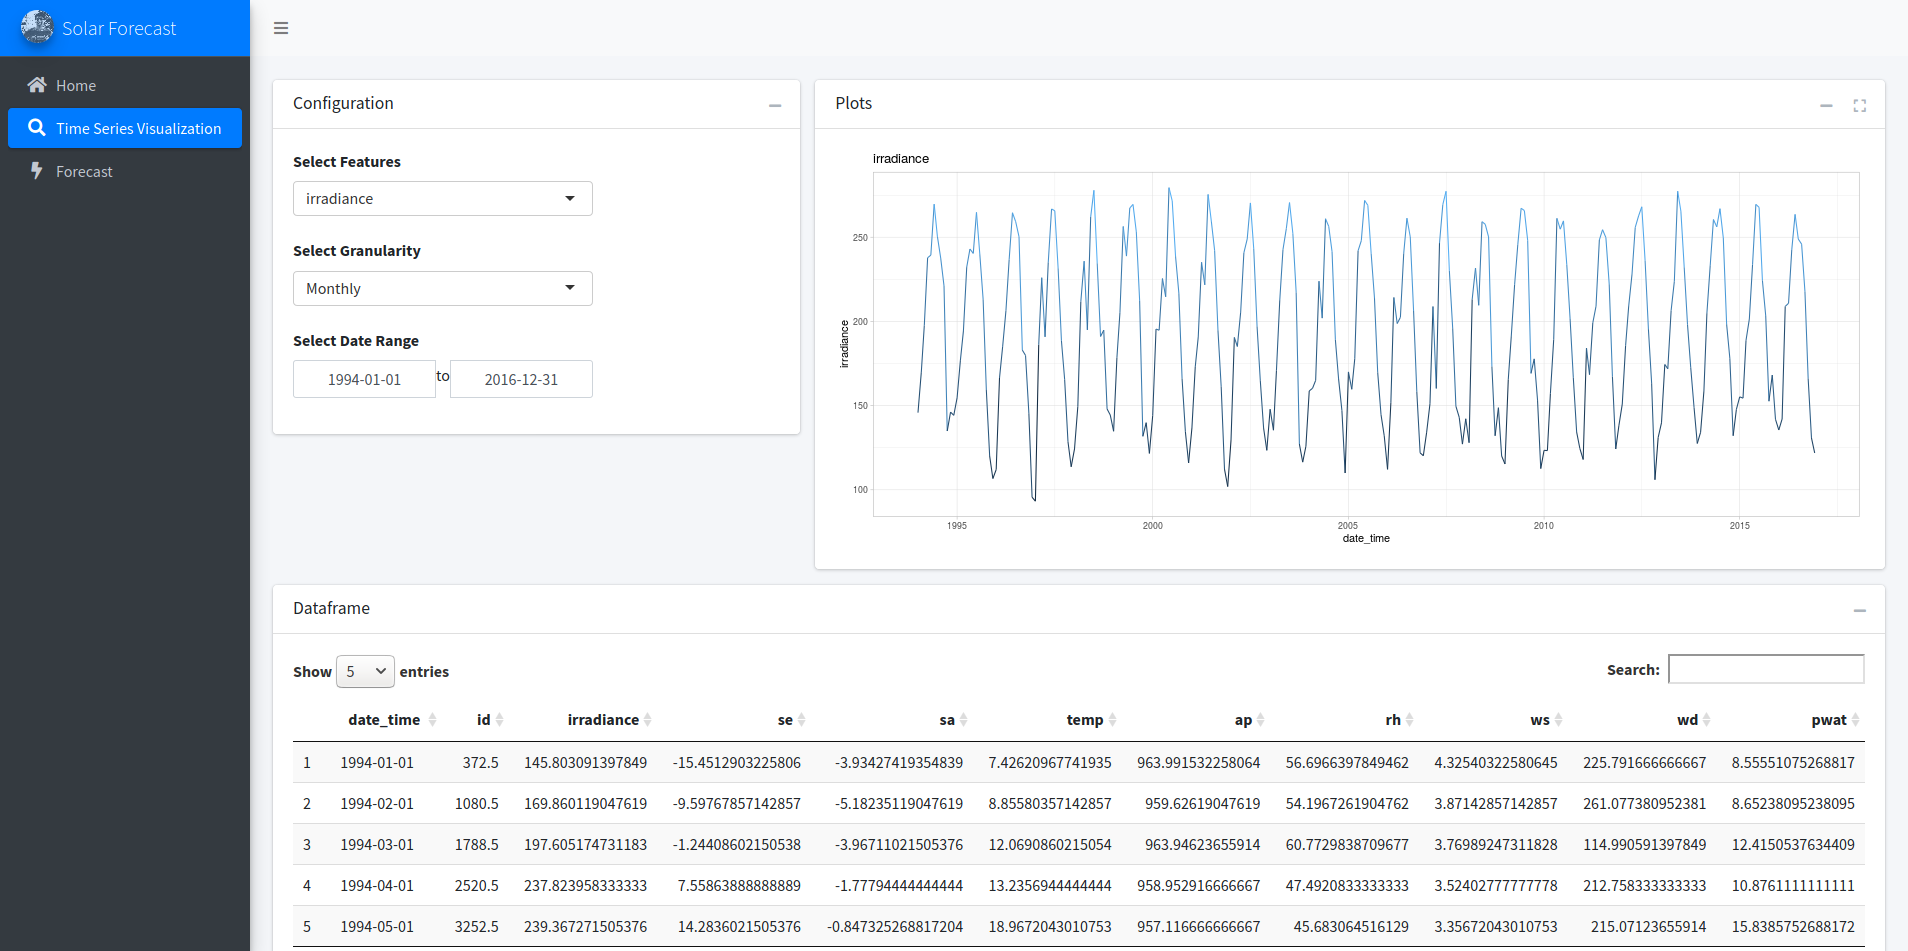The image size is (1908, 951).
Task: Click the 1994-03-01 date cell
Action: click(377, 844)
